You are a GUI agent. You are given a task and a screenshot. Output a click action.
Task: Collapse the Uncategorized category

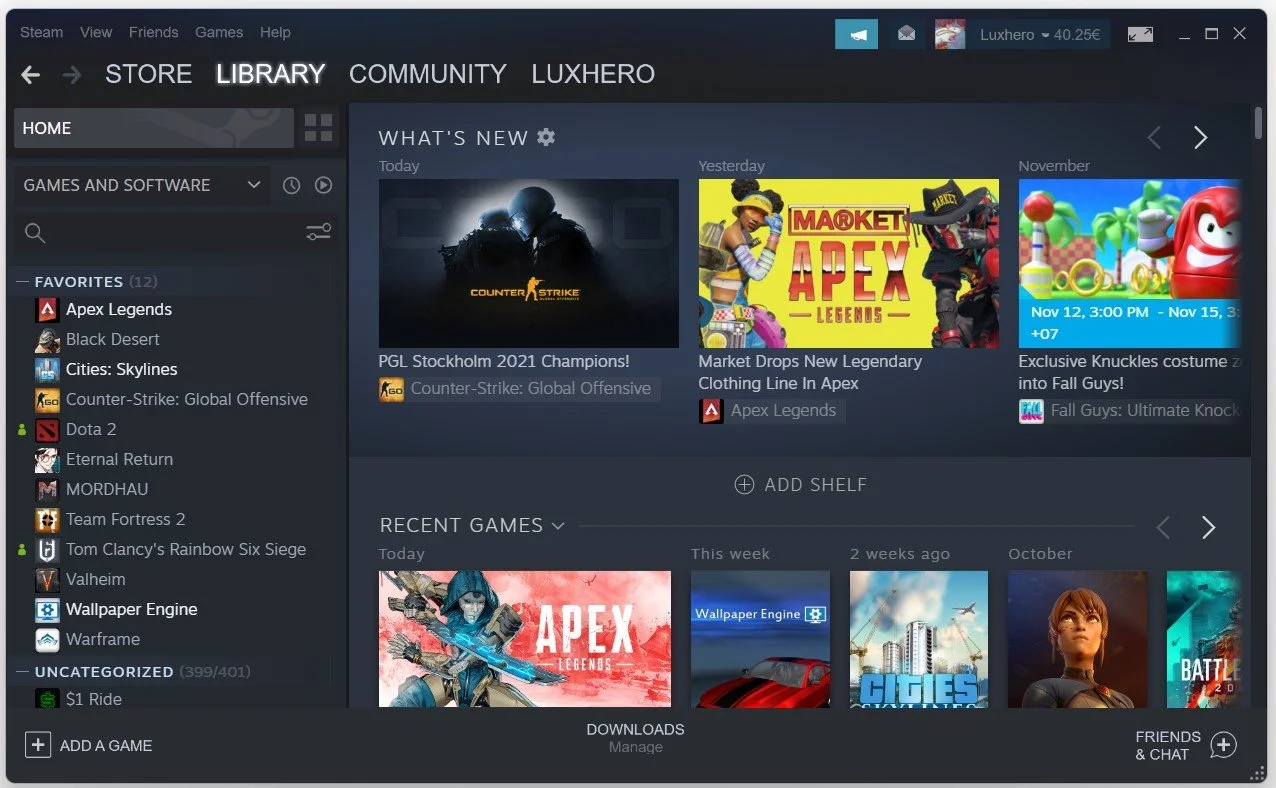pos(21,672)
